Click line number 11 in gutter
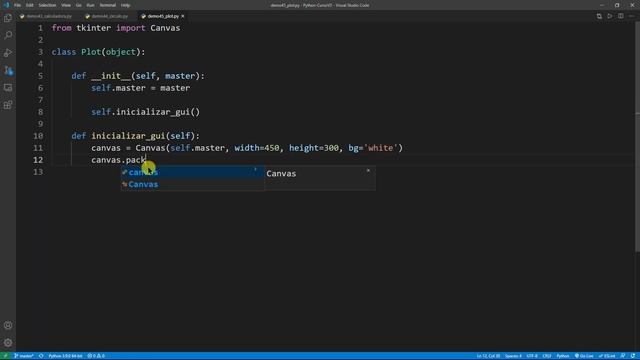This screenshot has height=360, width=640. pyautogui.click(x=38, y=148)
